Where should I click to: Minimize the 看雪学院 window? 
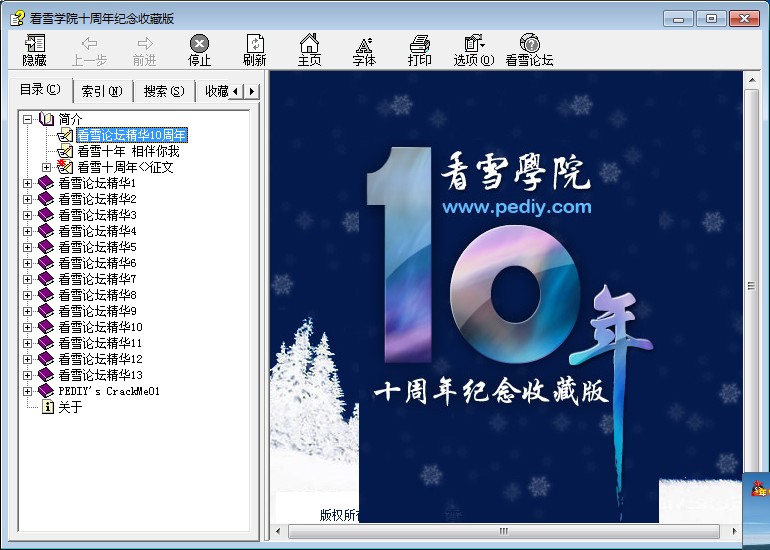(679, 19)
